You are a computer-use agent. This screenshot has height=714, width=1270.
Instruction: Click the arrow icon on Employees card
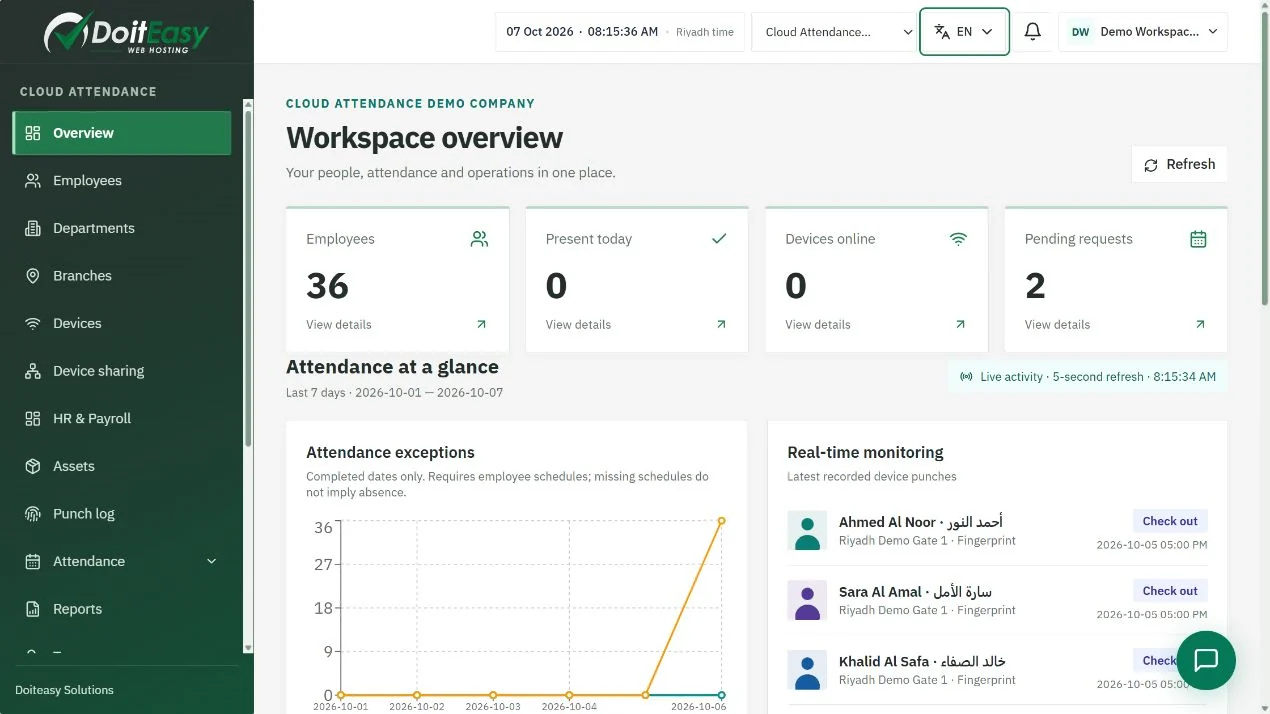pyautogui.click(x=481, y=324)
